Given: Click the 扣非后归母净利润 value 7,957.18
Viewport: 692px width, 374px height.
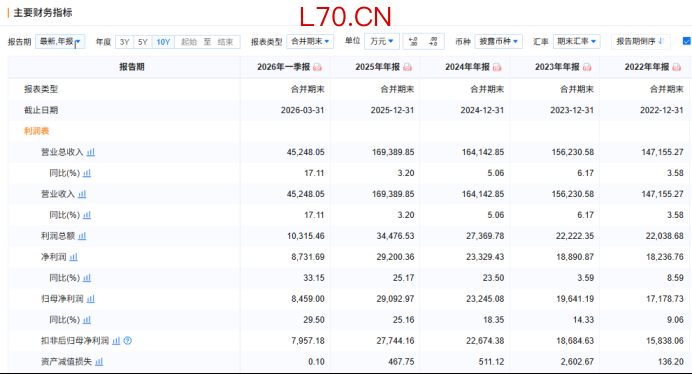Looking at the screenshot, I should [308, 341].
